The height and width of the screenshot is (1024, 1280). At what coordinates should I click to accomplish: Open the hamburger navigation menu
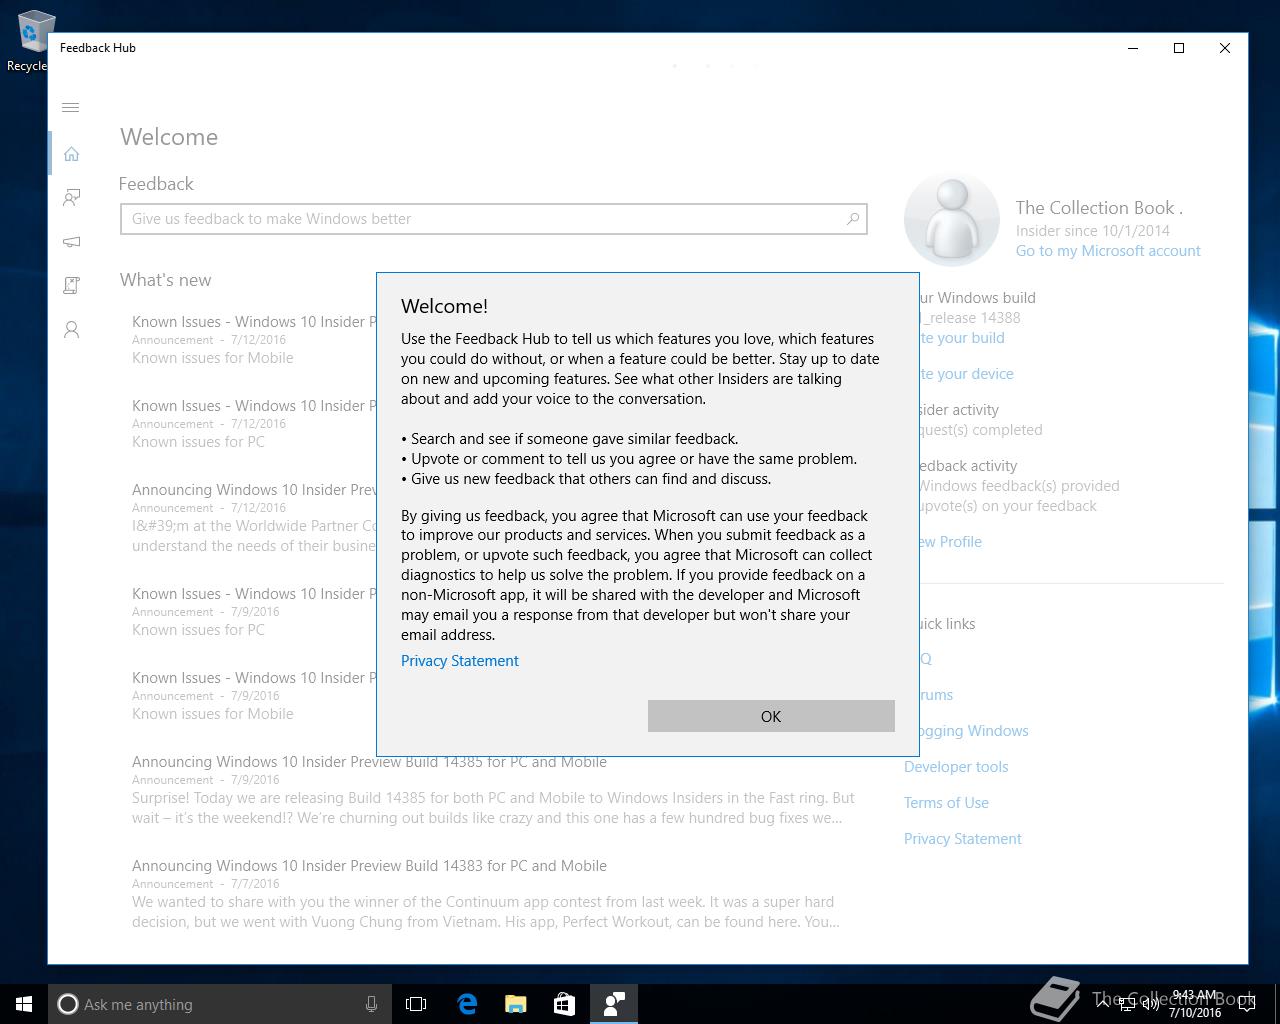[71, 108]
